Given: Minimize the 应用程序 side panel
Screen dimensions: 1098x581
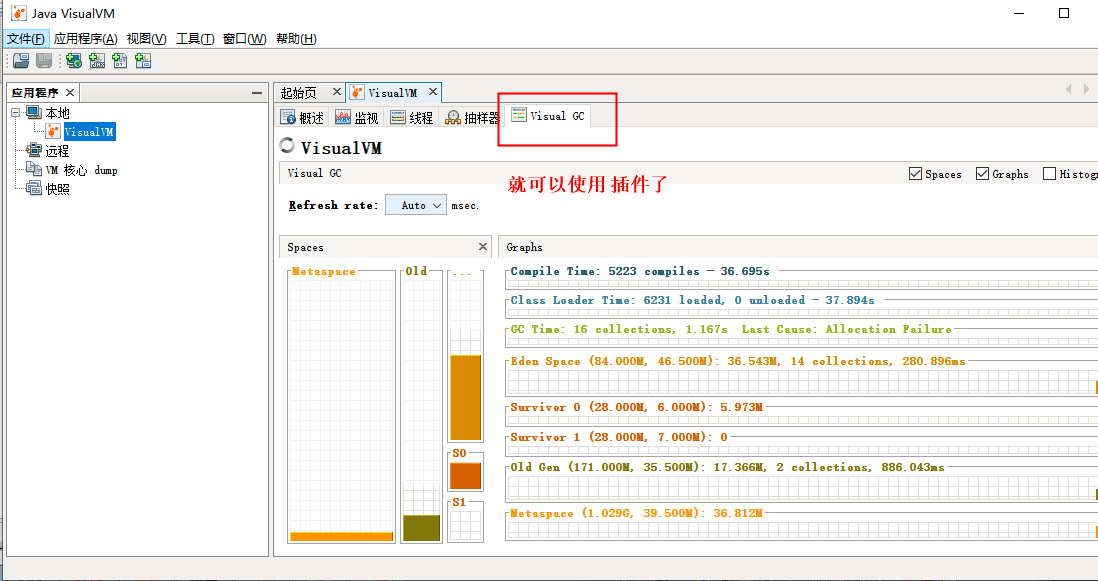Looking at the screenshot, I should tap(257, 92).
